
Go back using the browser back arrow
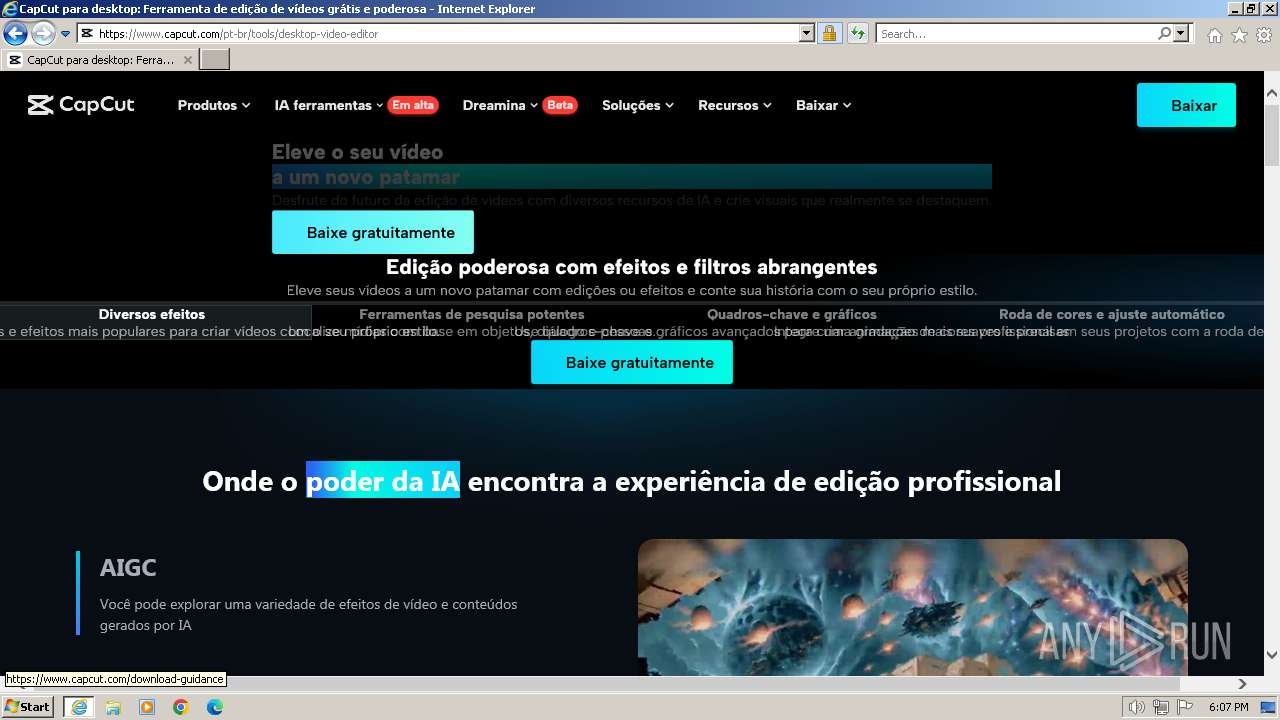15,34
